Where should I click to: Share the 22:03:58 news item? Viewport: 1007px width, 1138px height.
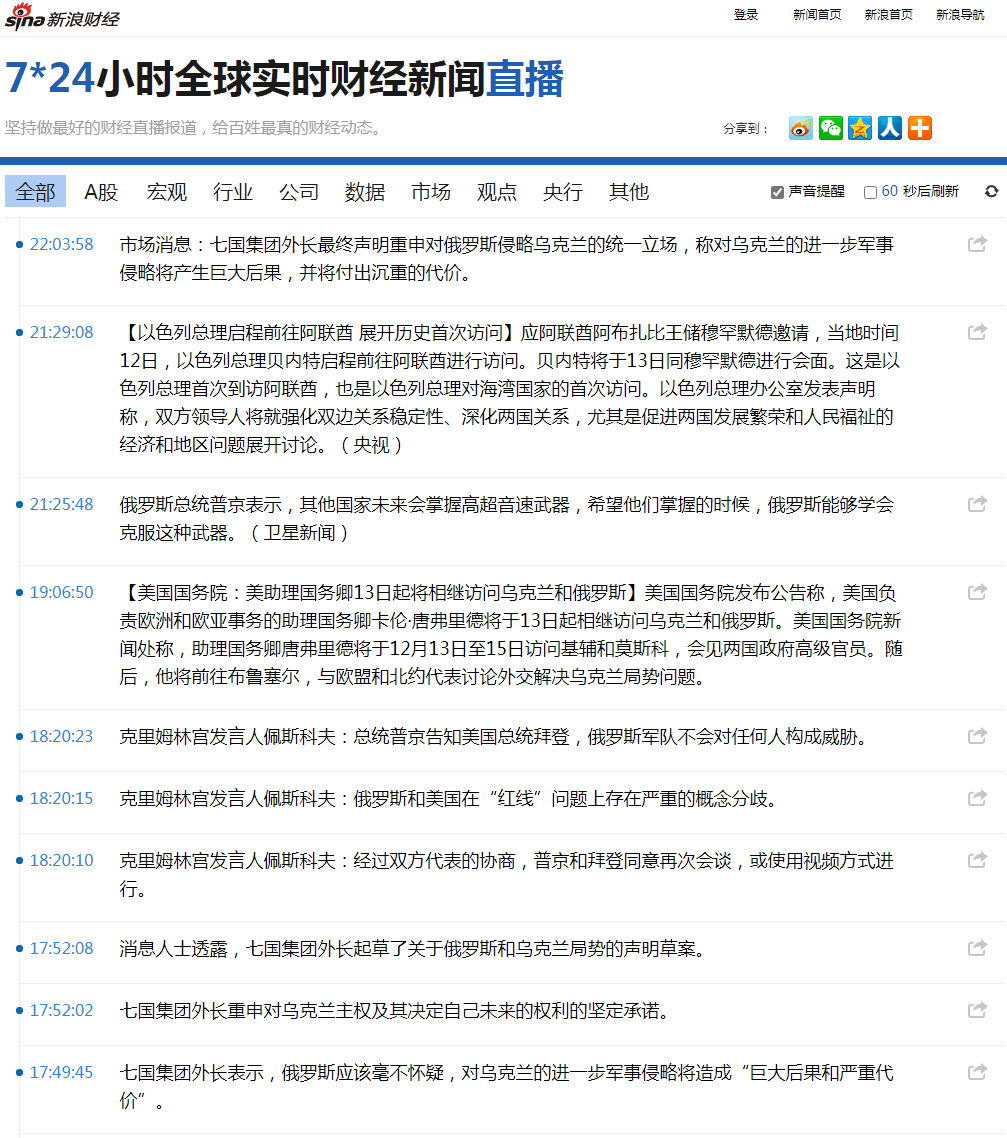(x=977, y=244)
